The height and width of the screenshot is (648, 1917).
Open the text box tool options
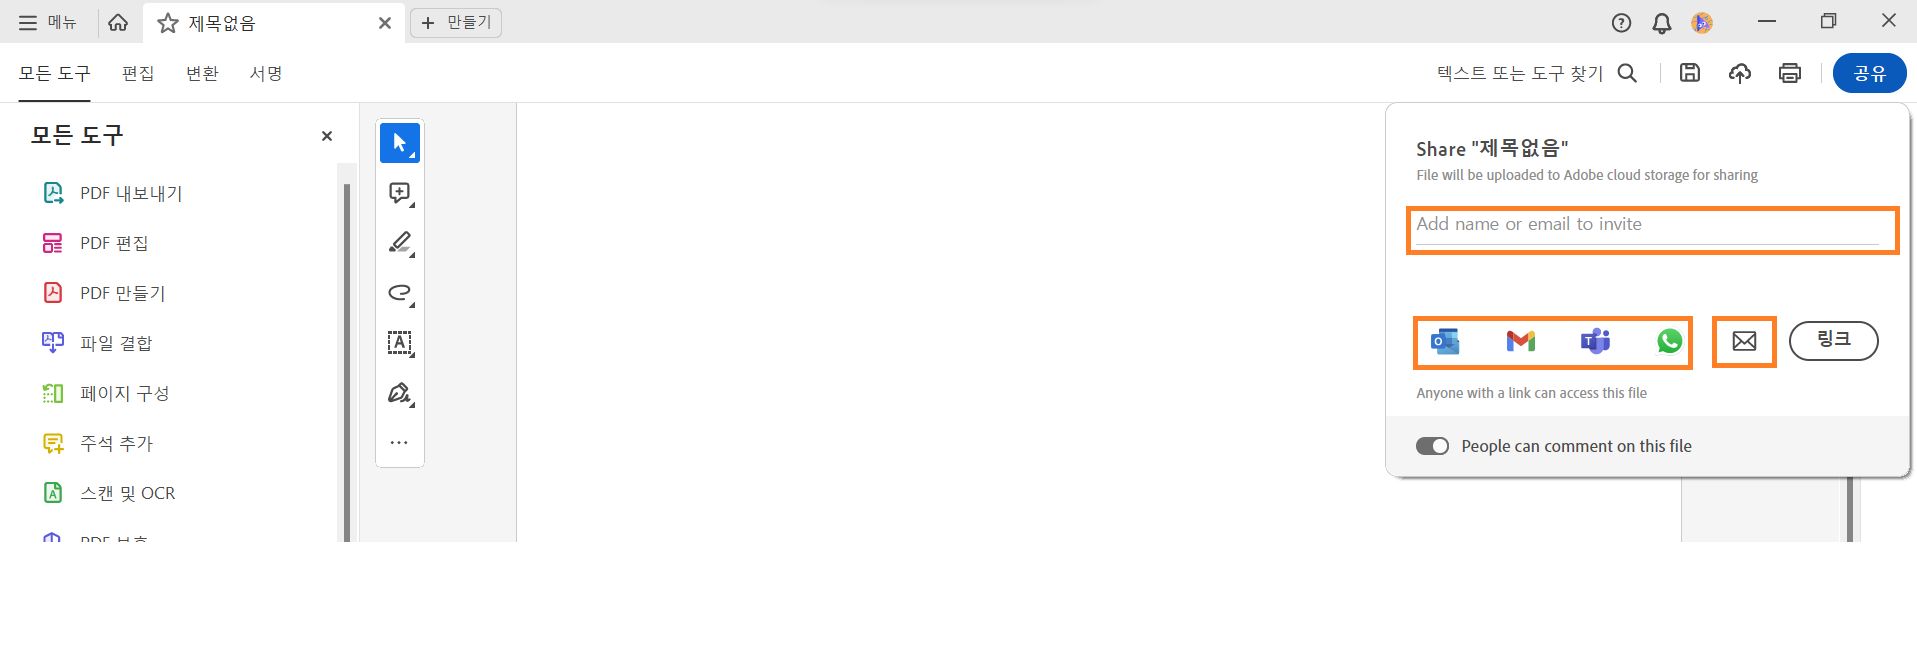click(x=400, y=343)
